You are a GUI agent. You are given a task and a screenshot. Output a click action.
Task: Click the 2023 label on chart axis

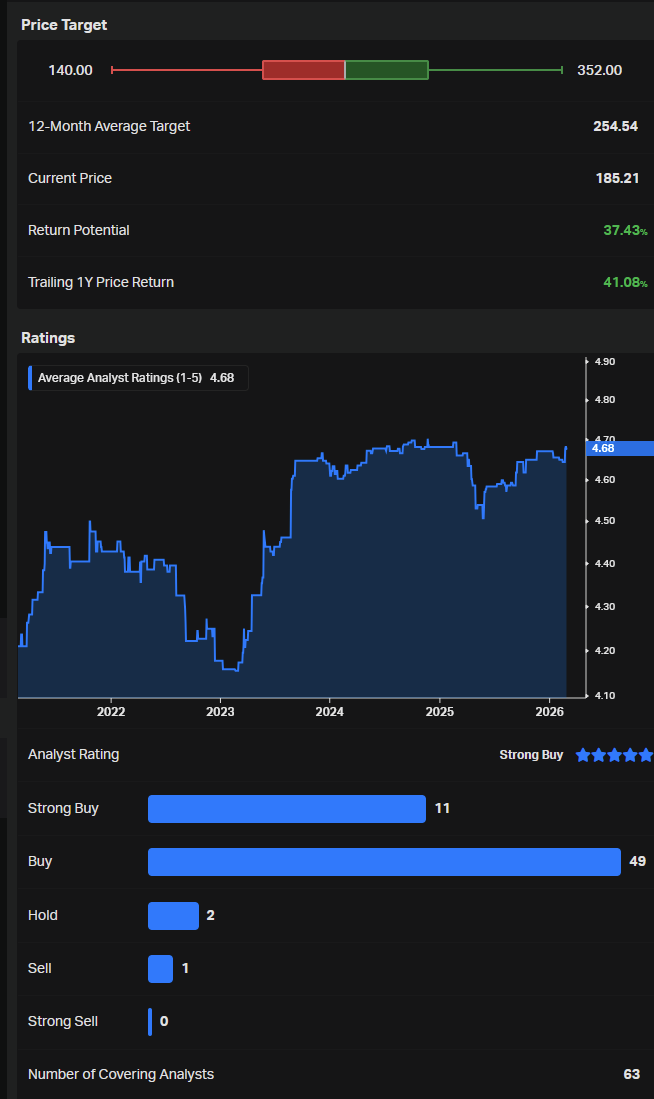pyautogui.click(x=220, y=712)
